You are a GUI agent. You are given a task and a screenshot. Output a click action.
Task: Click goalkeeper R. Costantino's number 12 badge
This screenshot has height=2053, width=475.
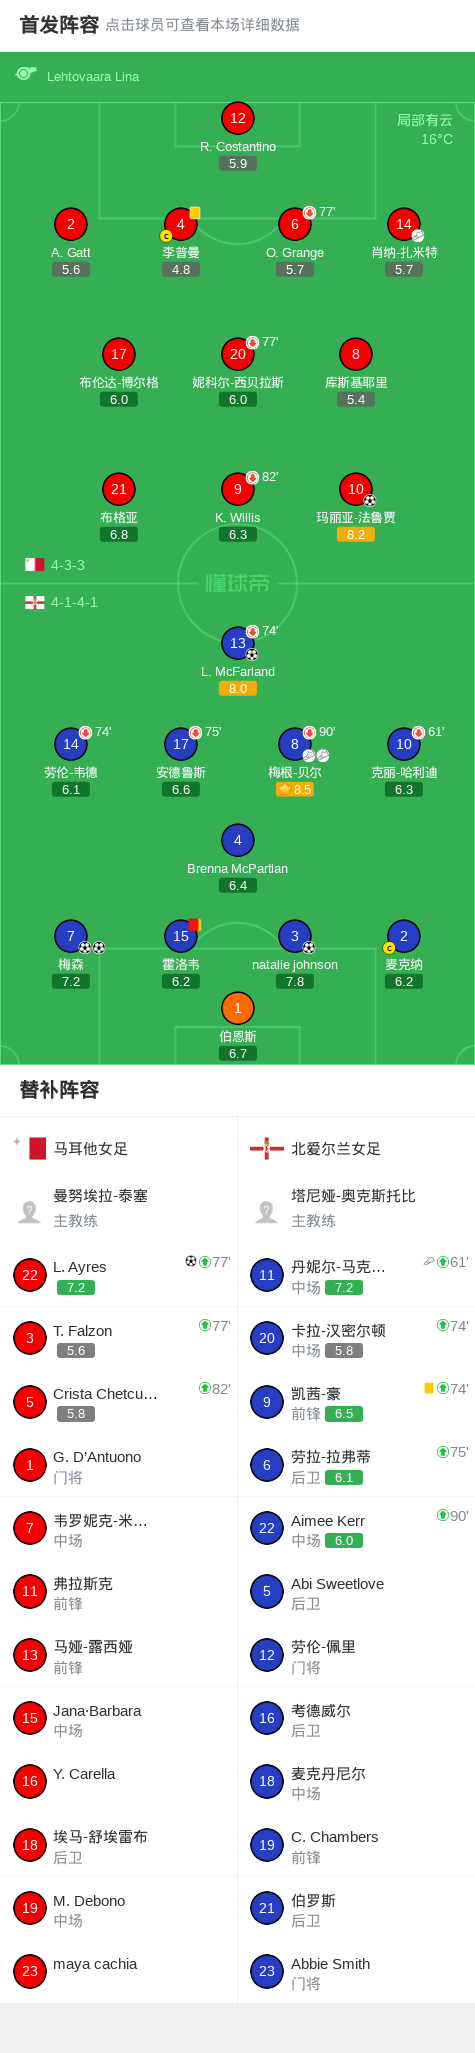click(x=238, y=118)
